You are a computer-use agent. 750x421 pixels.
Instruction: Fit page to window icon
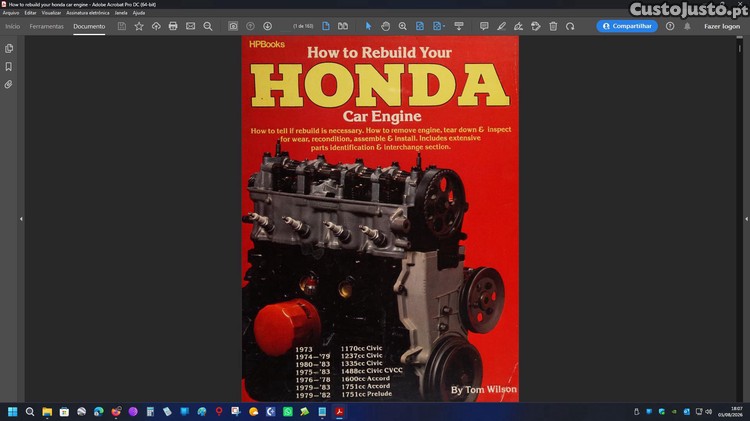[419, 26]
